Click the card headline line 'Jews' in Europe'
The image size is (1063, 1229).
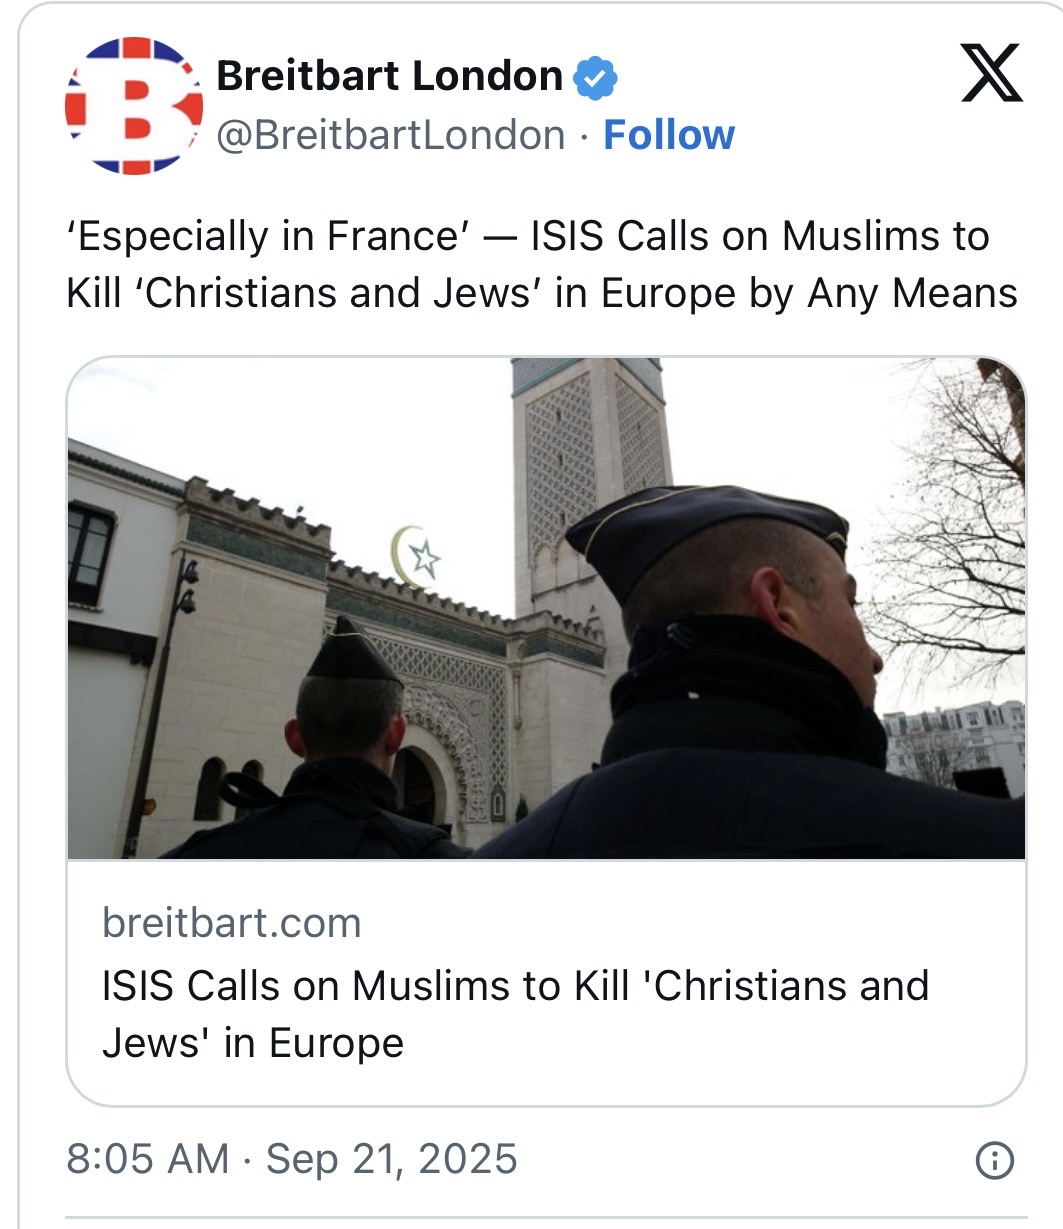[x=253, y=1043]
